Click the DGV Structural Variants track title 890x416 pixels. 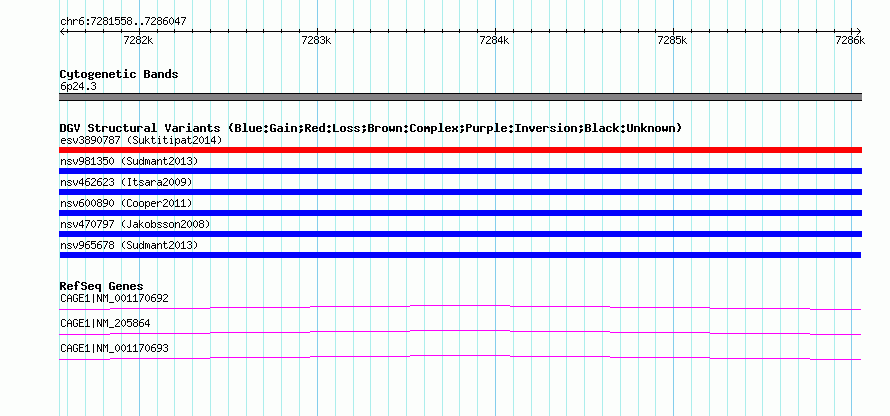371,128
